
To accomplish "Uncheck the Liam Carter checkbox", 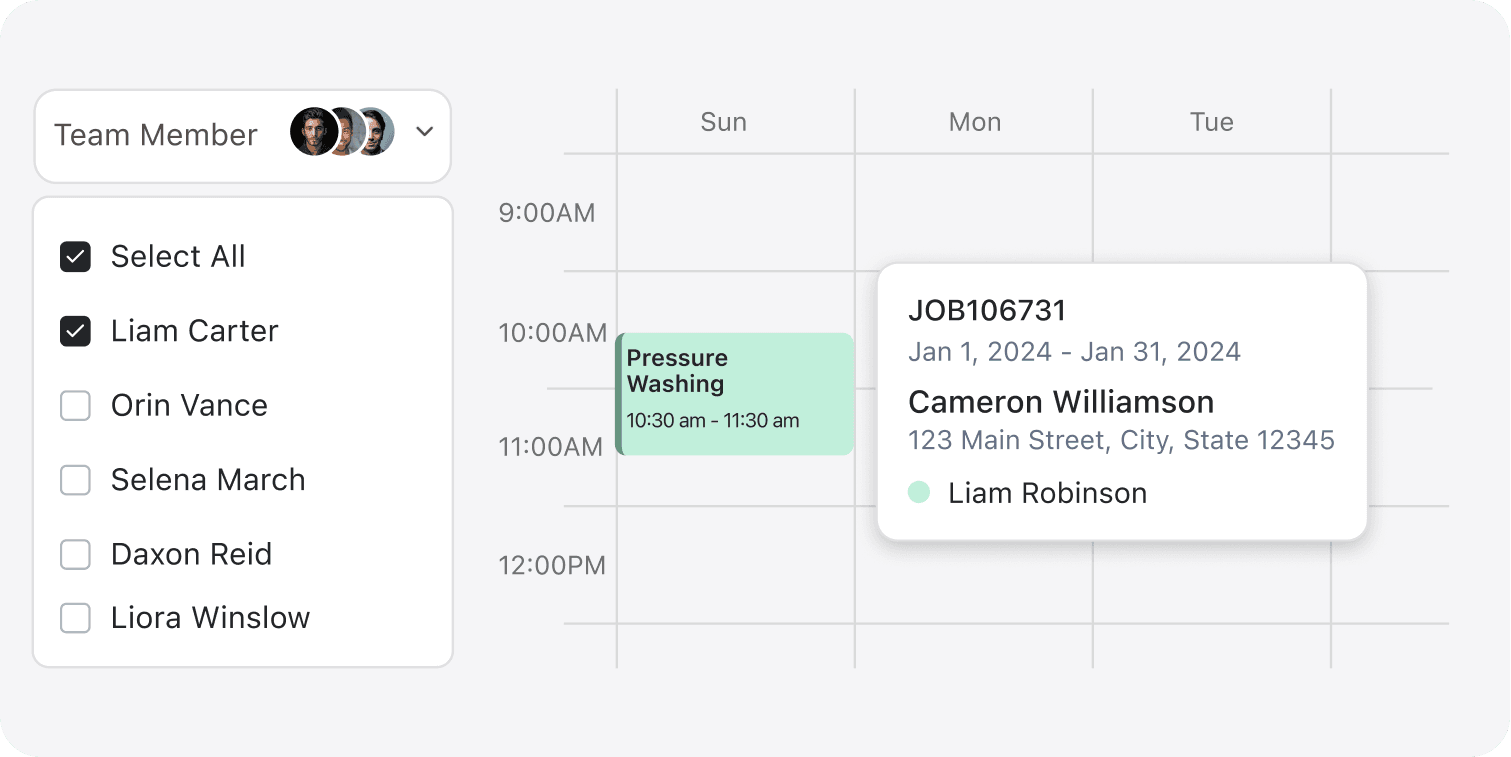I will tap(76, 331).
